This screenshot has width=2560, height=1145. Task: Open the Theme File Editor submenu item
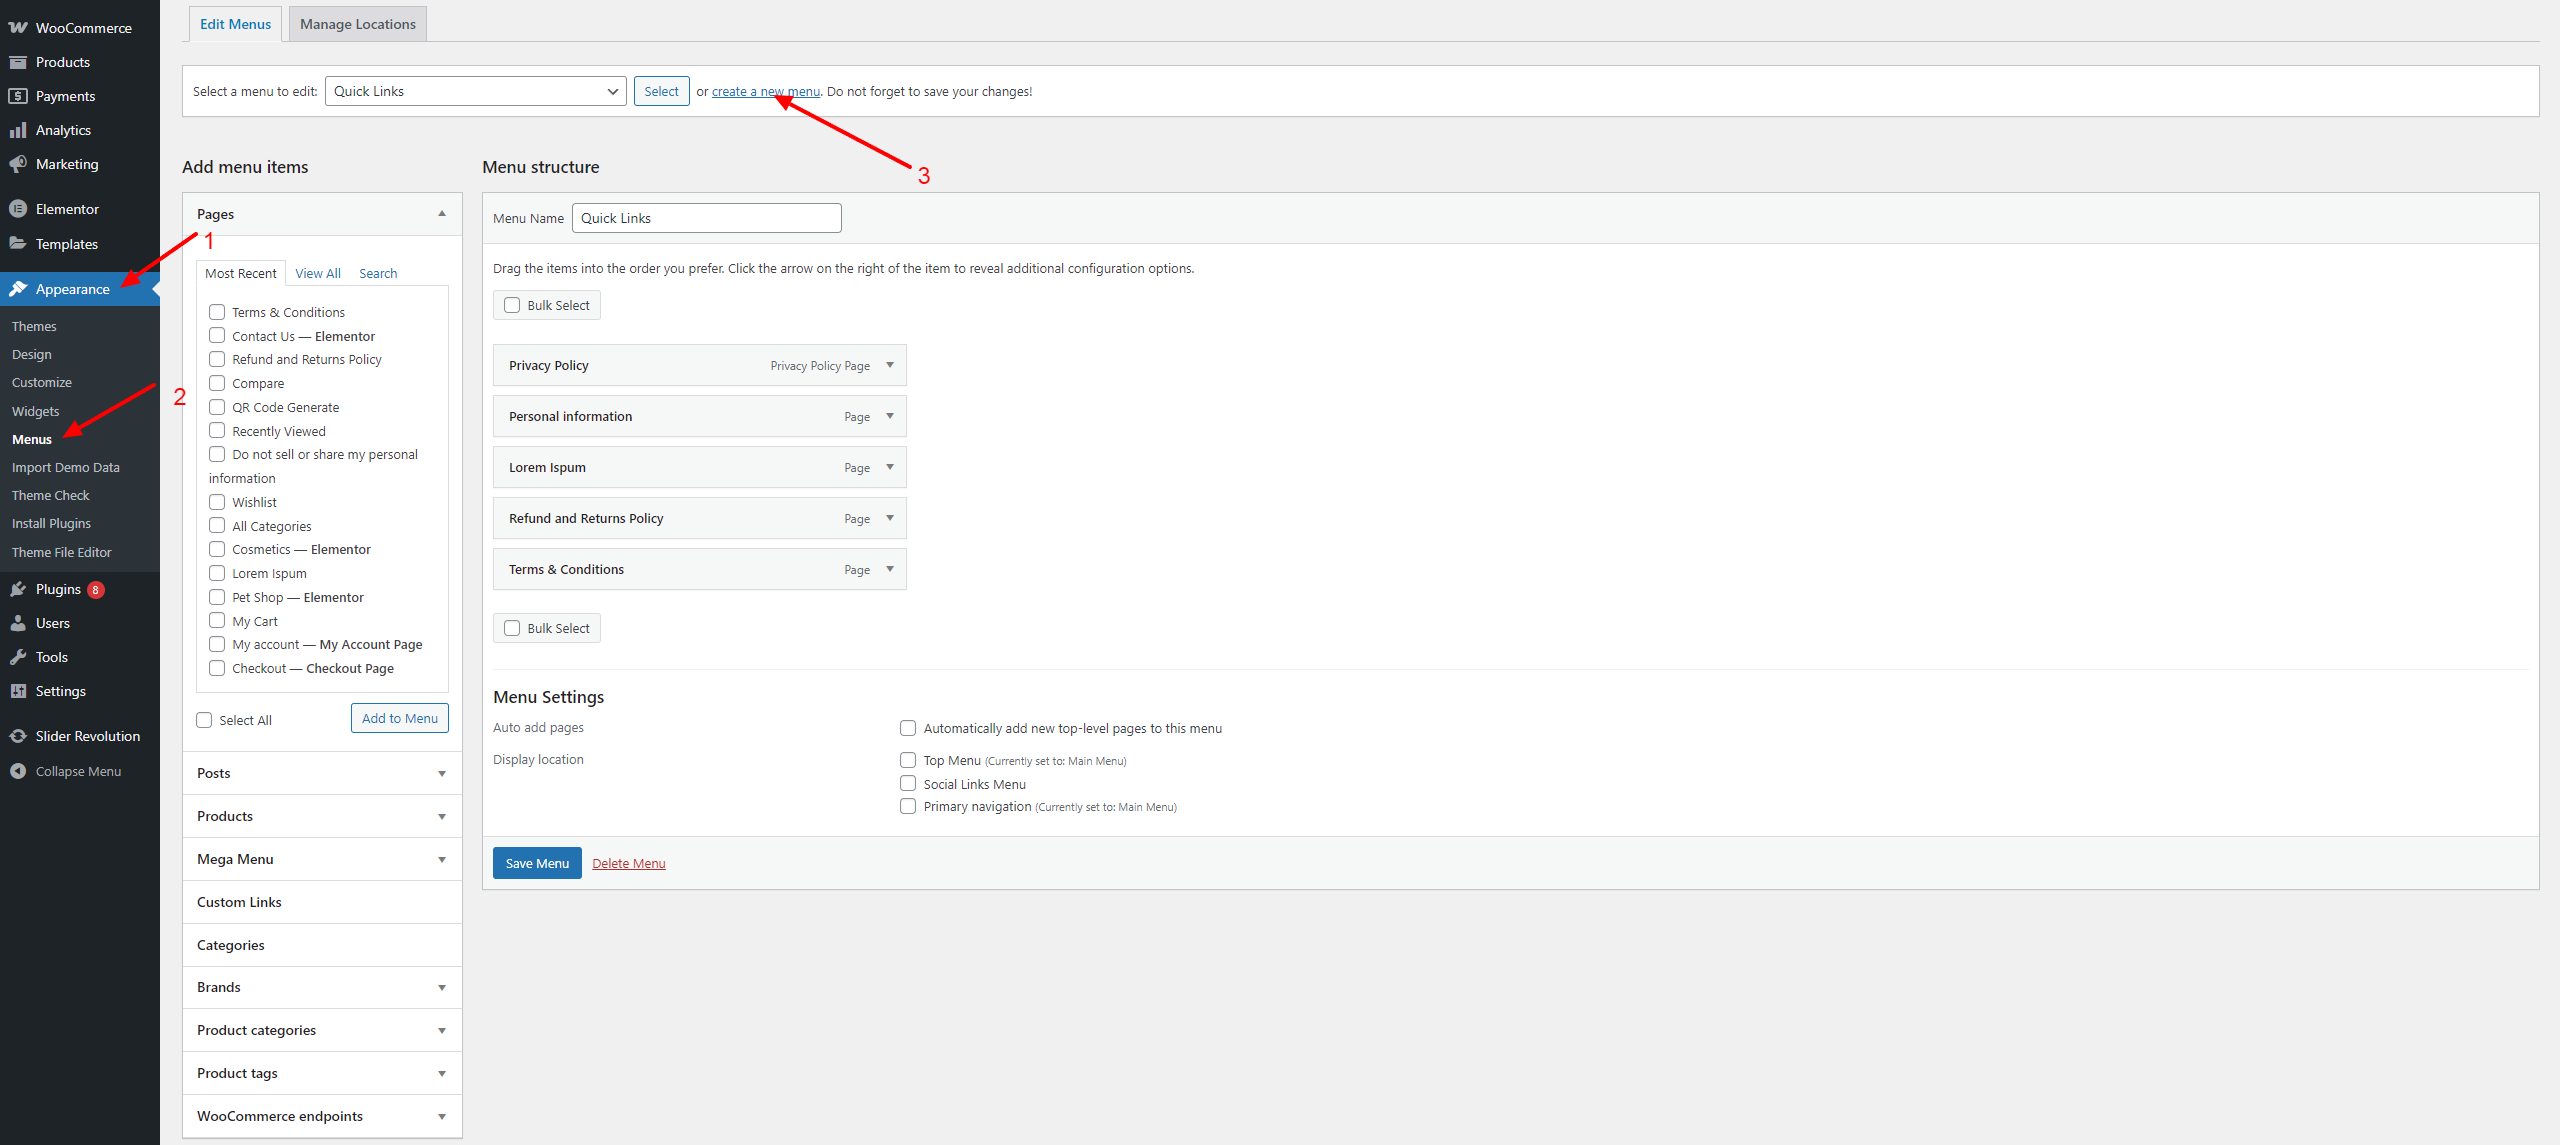(62, 552)
